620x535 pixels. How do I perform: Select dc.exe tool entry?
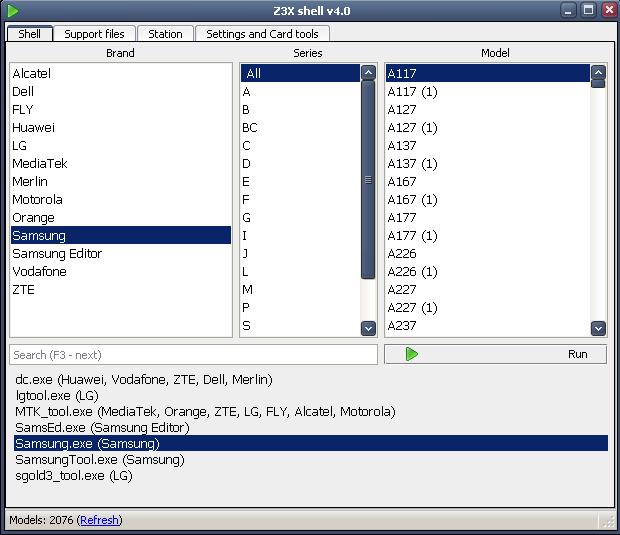point(311,380)
